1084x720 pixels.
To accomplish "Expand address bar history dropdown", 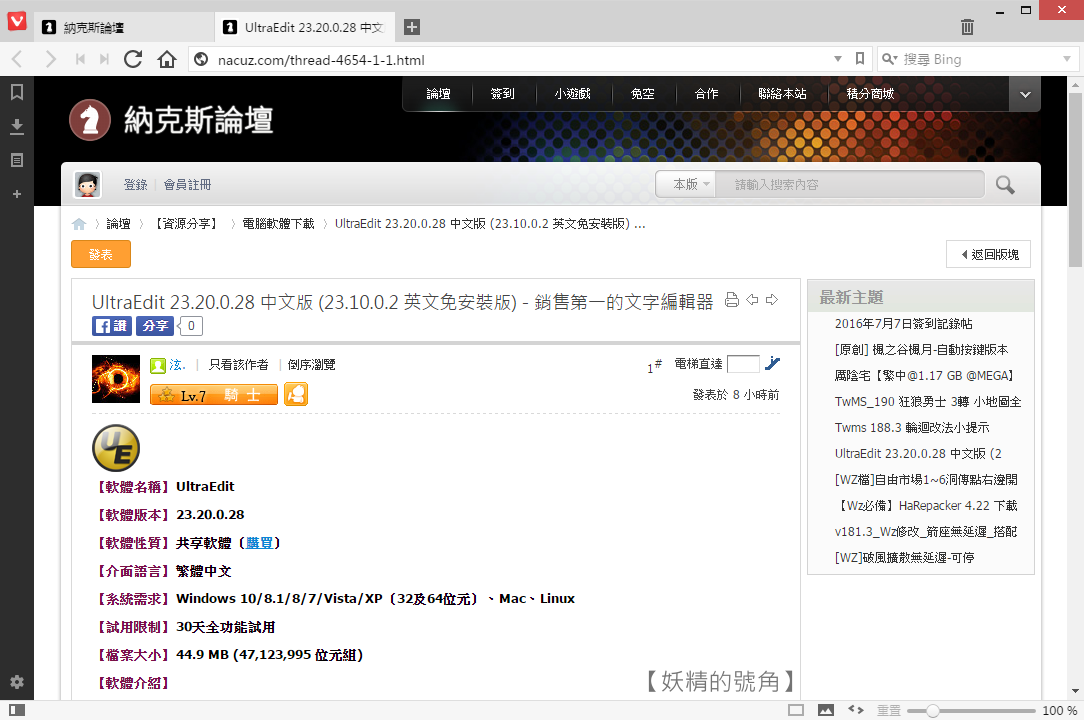I will [838, 59].
